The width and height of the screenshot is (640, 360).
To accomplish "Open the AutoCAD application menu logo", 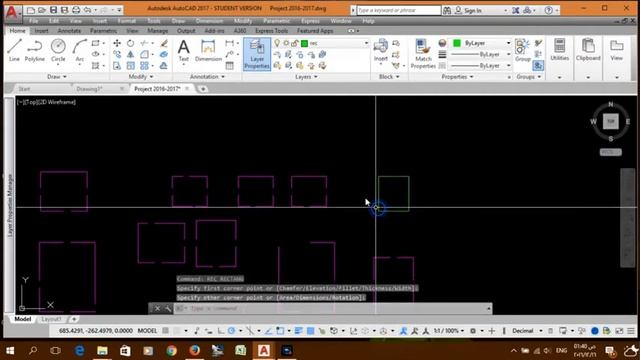I will (12, 12).
